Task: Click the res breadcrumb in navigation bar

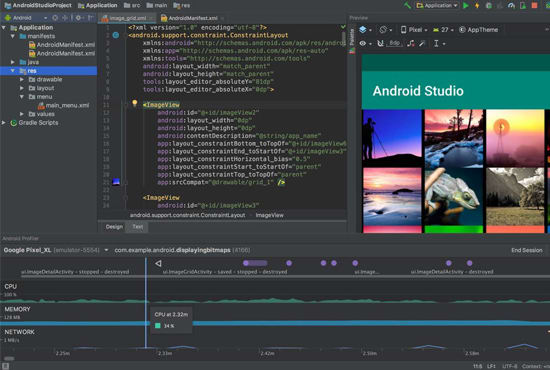Action: (182, 5)
